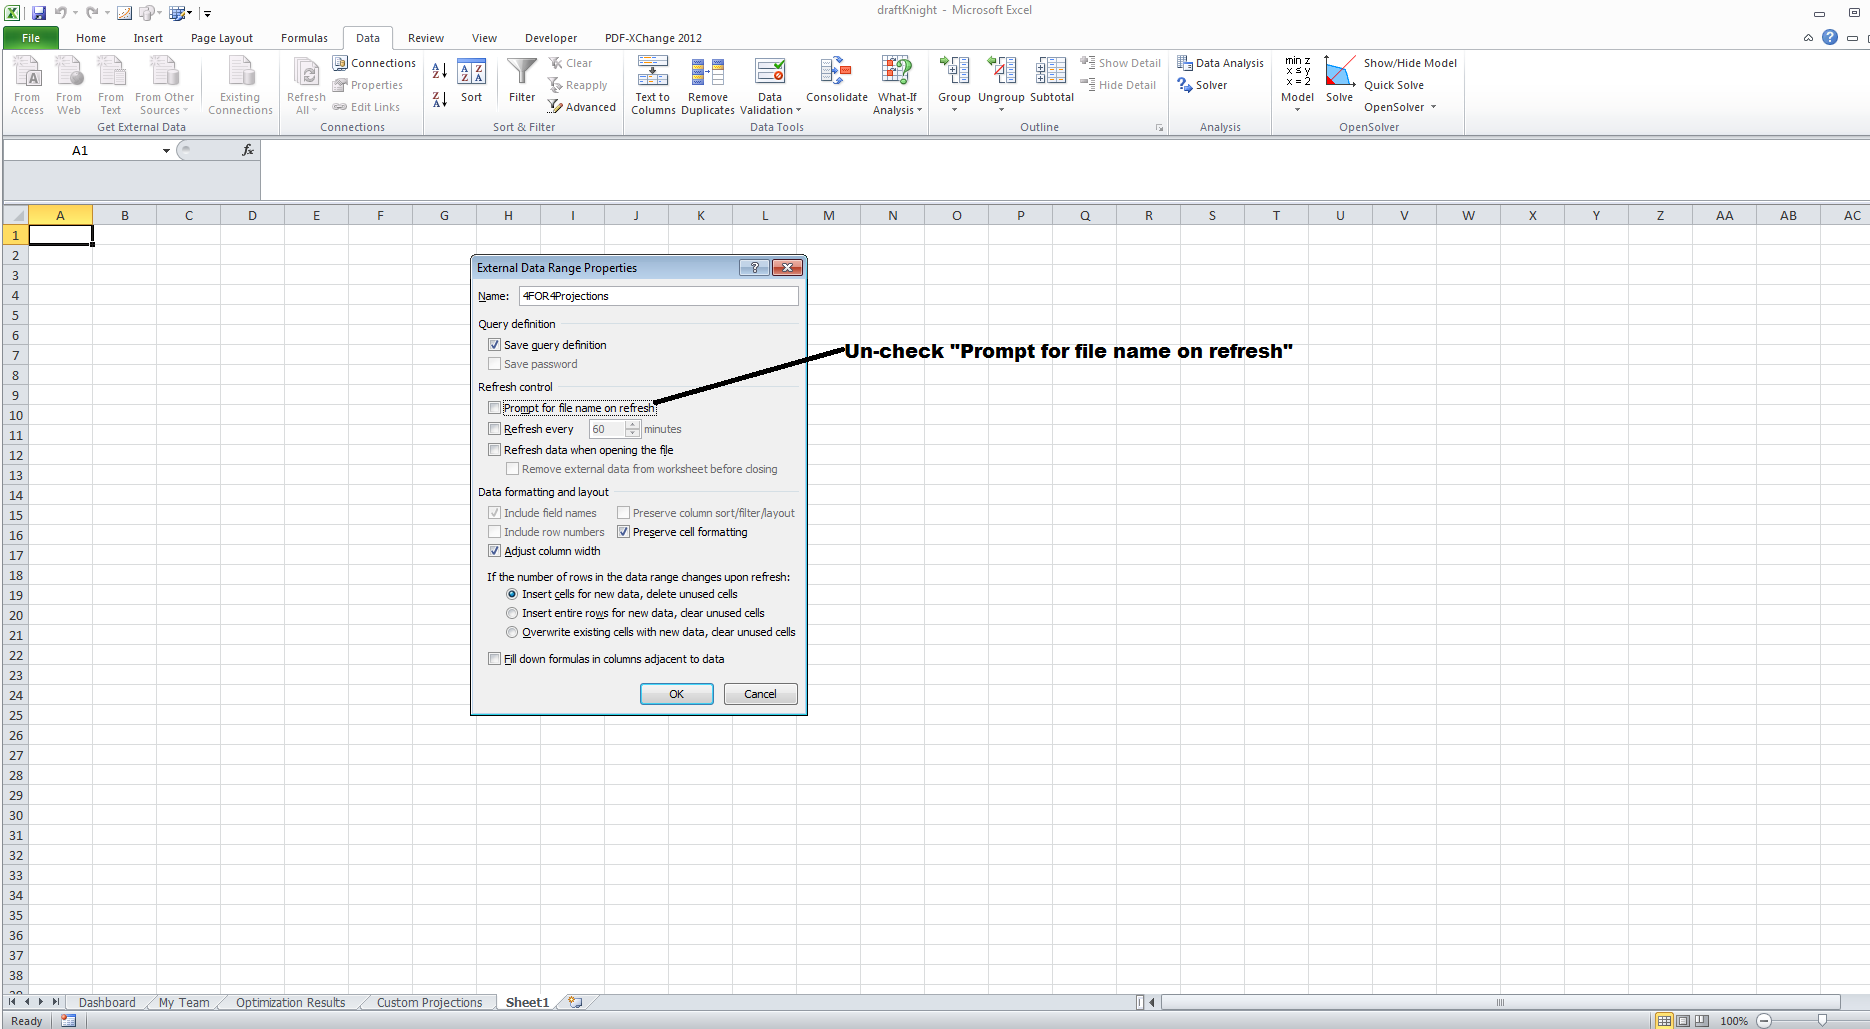This screenshot has height=1029, width=1870.
Task: Expand From Other Sources dropdown
Action: tap(164, 86)
